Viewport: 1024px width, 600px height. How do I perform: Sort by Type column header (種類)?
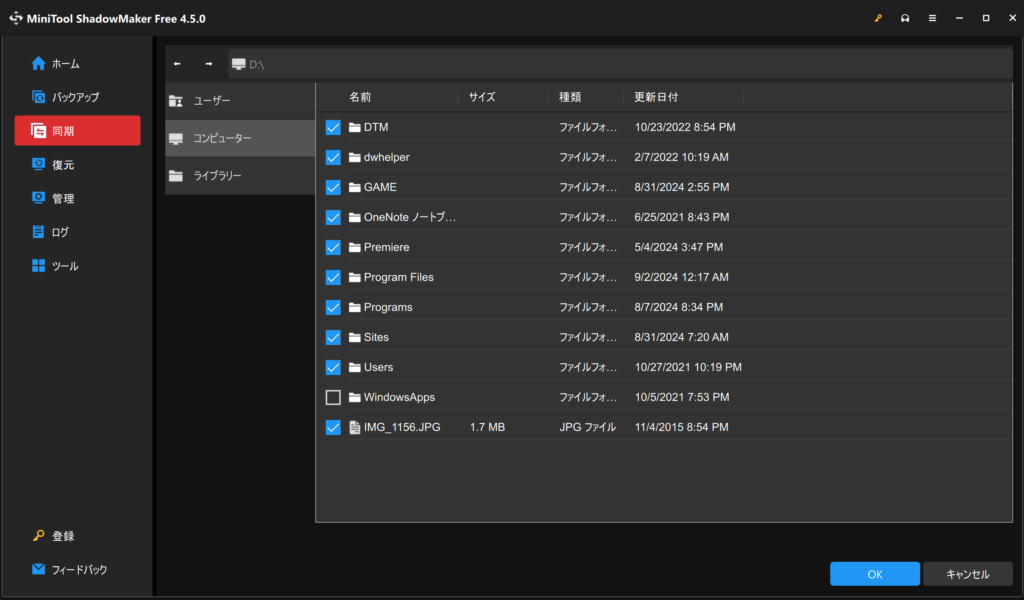tap(570, 97)
